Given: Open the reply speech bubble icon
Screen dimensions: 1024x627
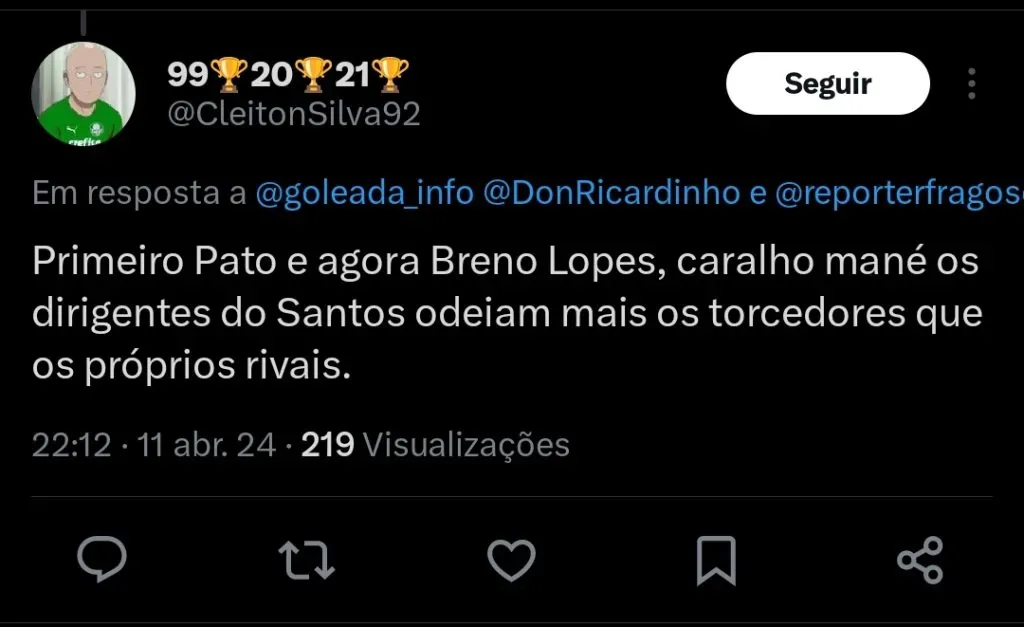Looking at the screenshot, I should [x=102, y=559].
